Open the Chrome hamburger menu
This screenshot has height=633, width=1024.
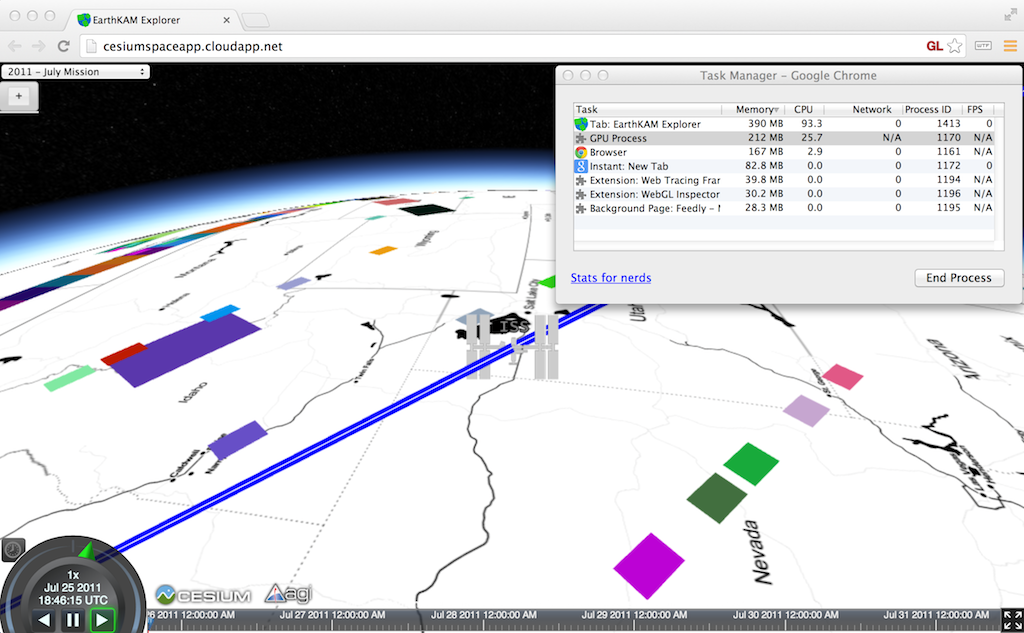(x=1010, y=46)
